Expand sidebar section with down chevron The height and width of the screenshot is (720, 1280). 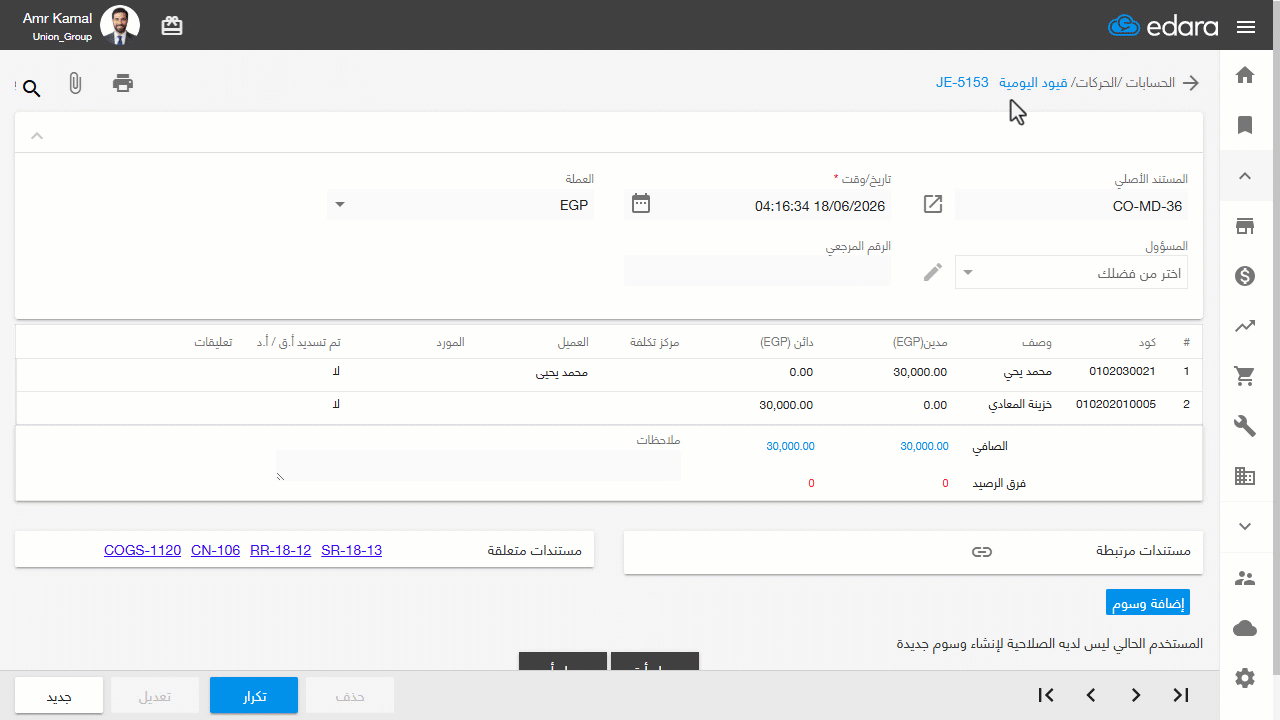(x=1245, y=526)
